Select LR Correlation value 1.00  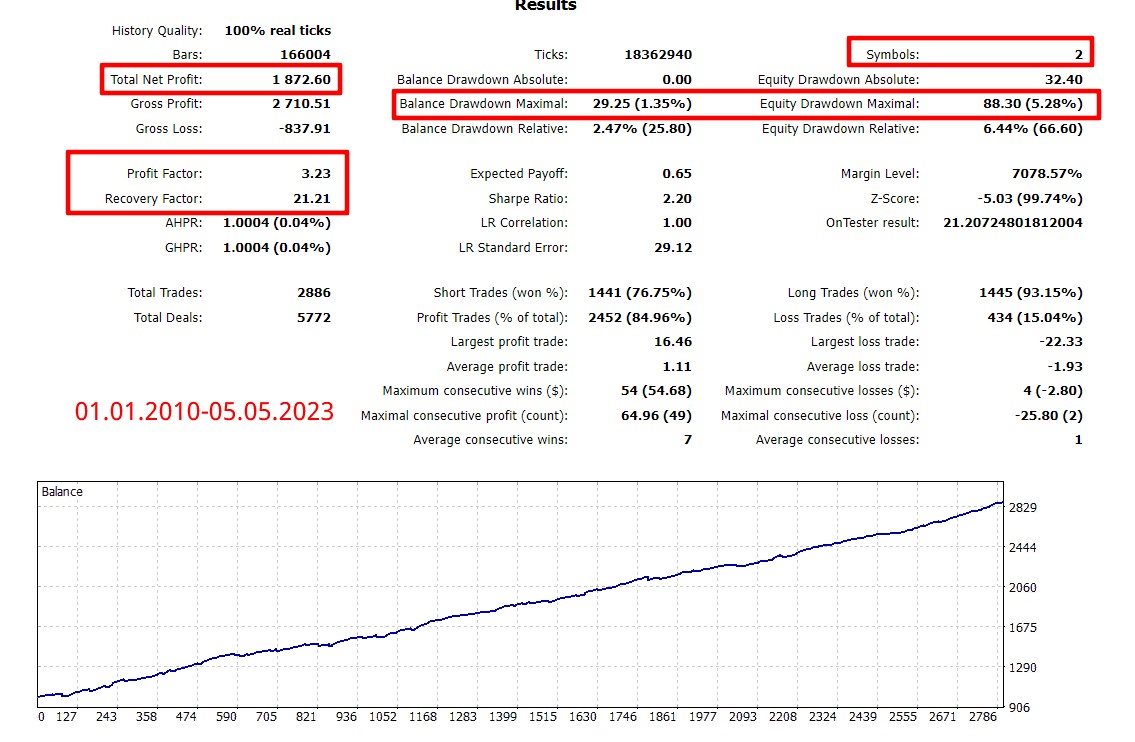coord(677,222)
